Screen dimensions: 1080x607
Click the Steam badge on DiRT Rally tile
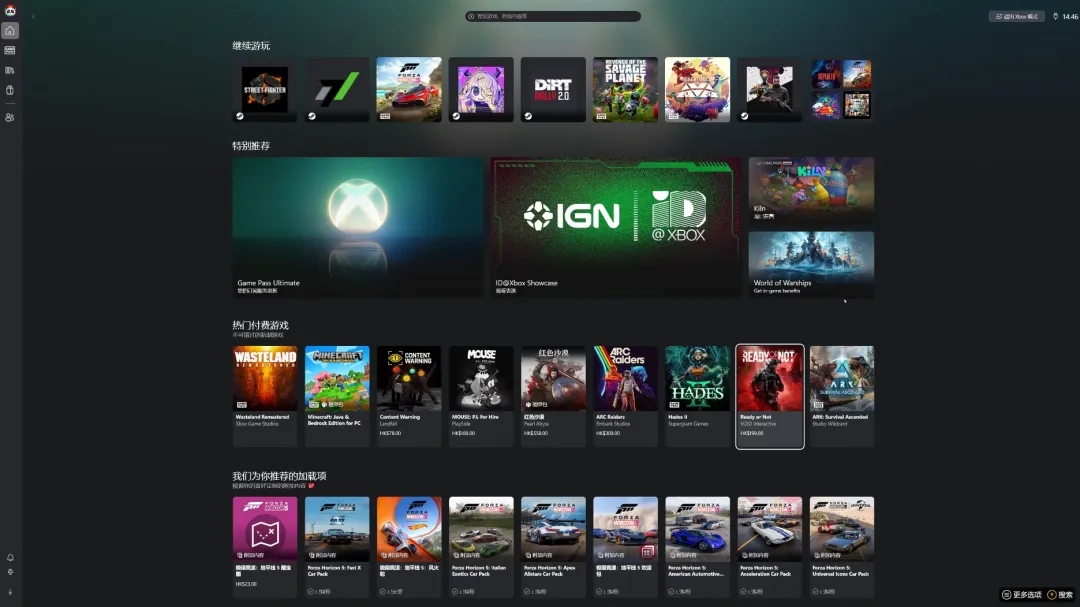[x=528, y=116]
